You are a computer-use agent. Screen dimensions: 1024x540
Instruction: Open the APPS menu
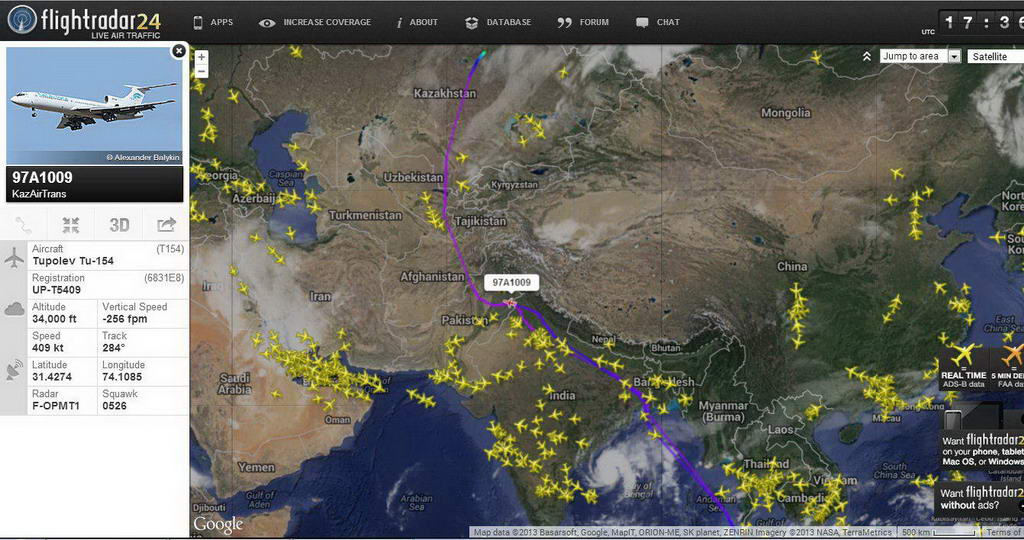221,22
